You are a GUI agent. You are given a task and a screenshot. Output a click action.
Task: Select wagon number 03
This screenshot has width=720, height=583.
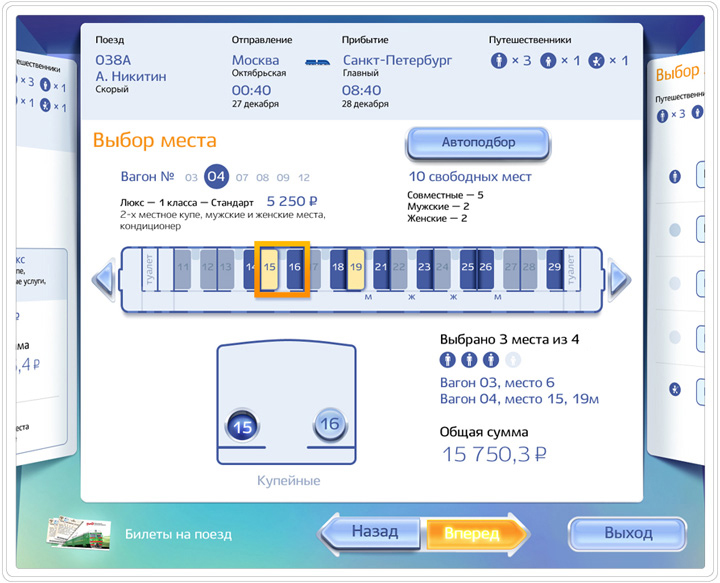(x=191, y=178)
